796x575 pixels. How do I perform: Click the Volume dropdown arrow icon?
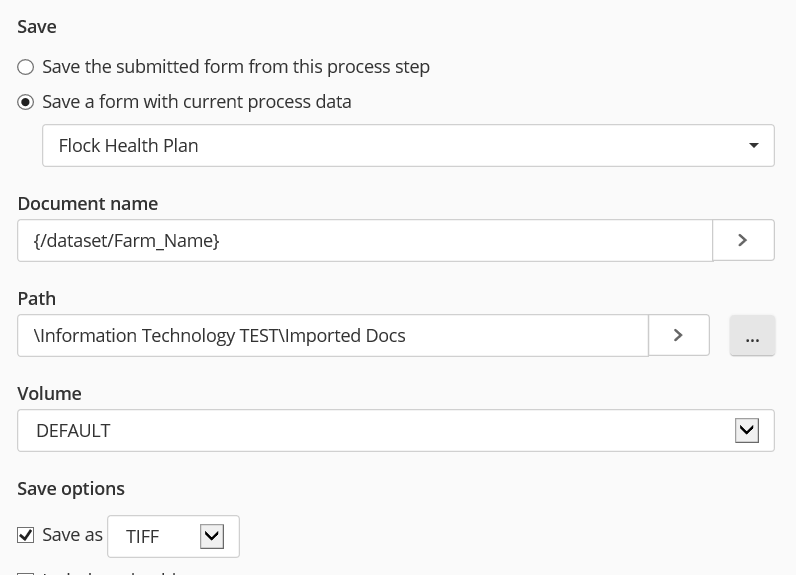(746, 430)
